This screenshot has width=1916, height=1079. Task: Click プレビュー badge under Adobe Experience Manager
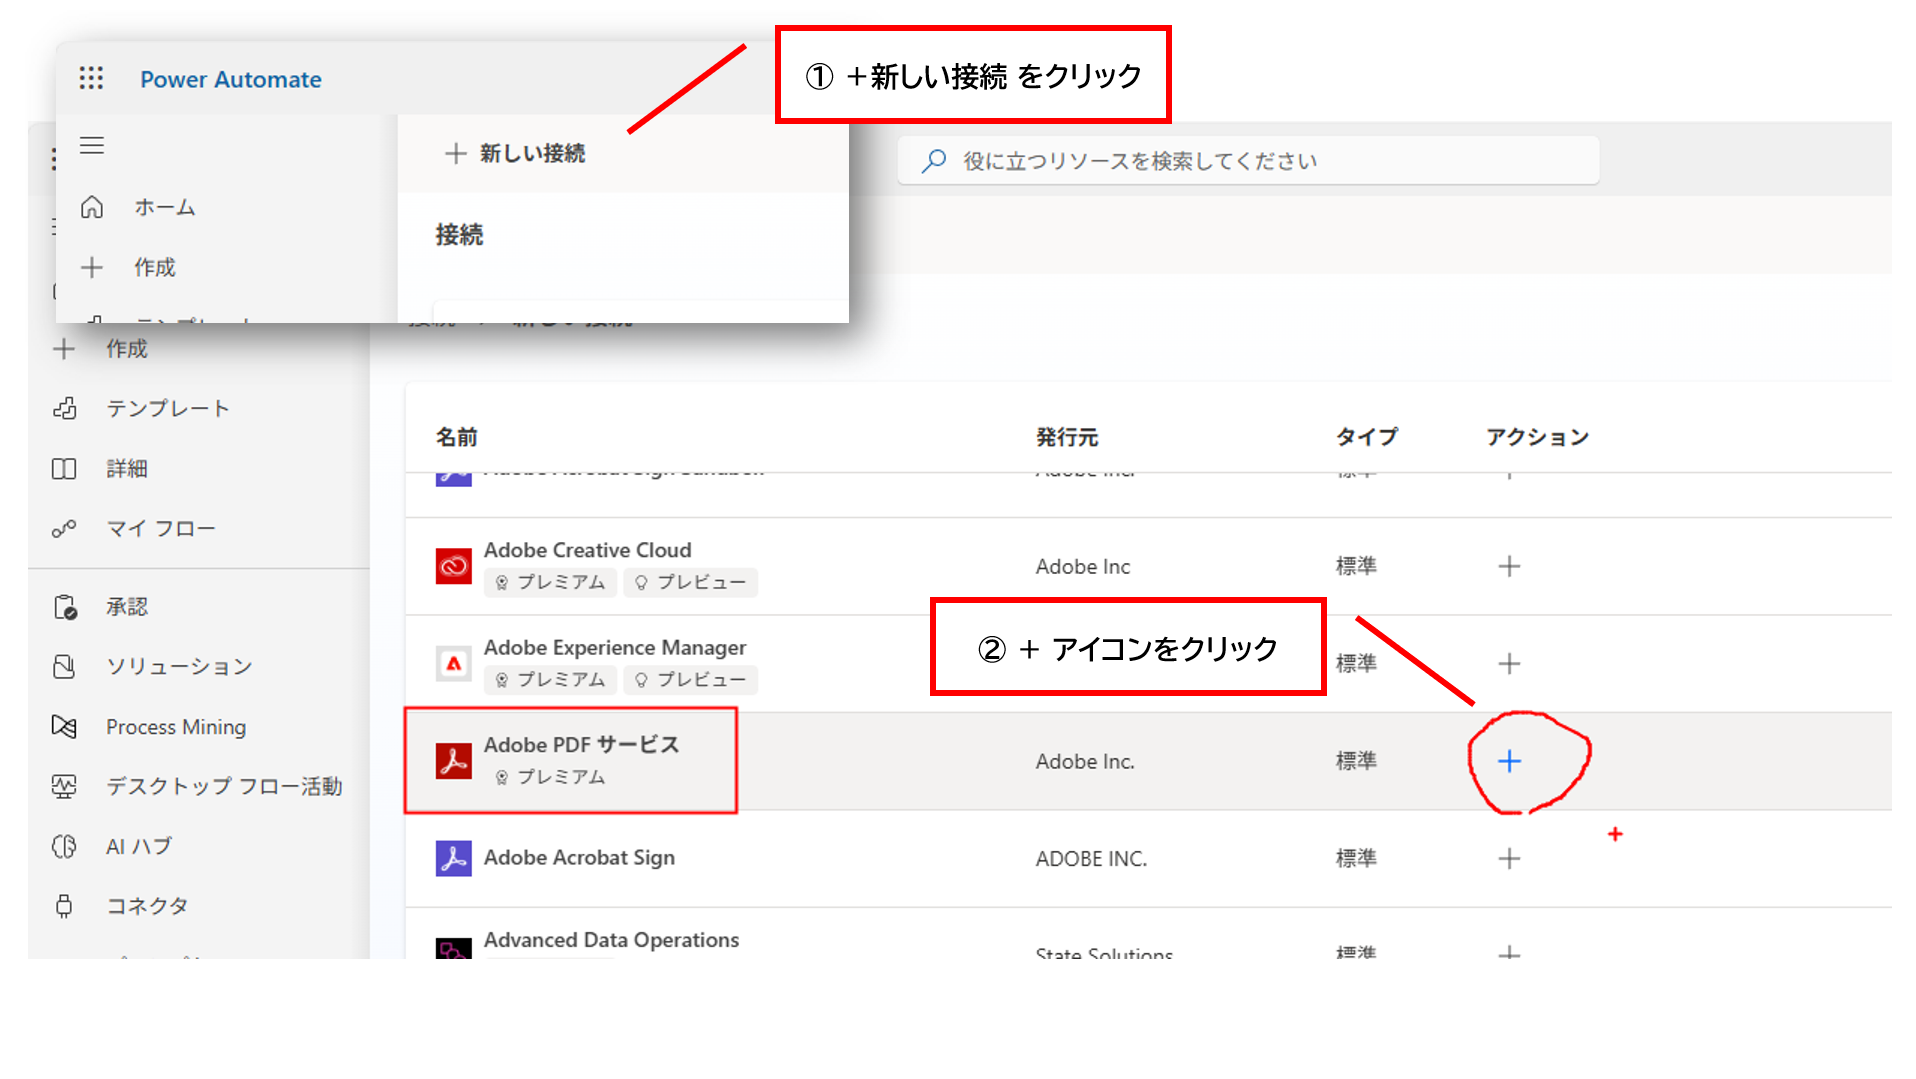(691, 680)
